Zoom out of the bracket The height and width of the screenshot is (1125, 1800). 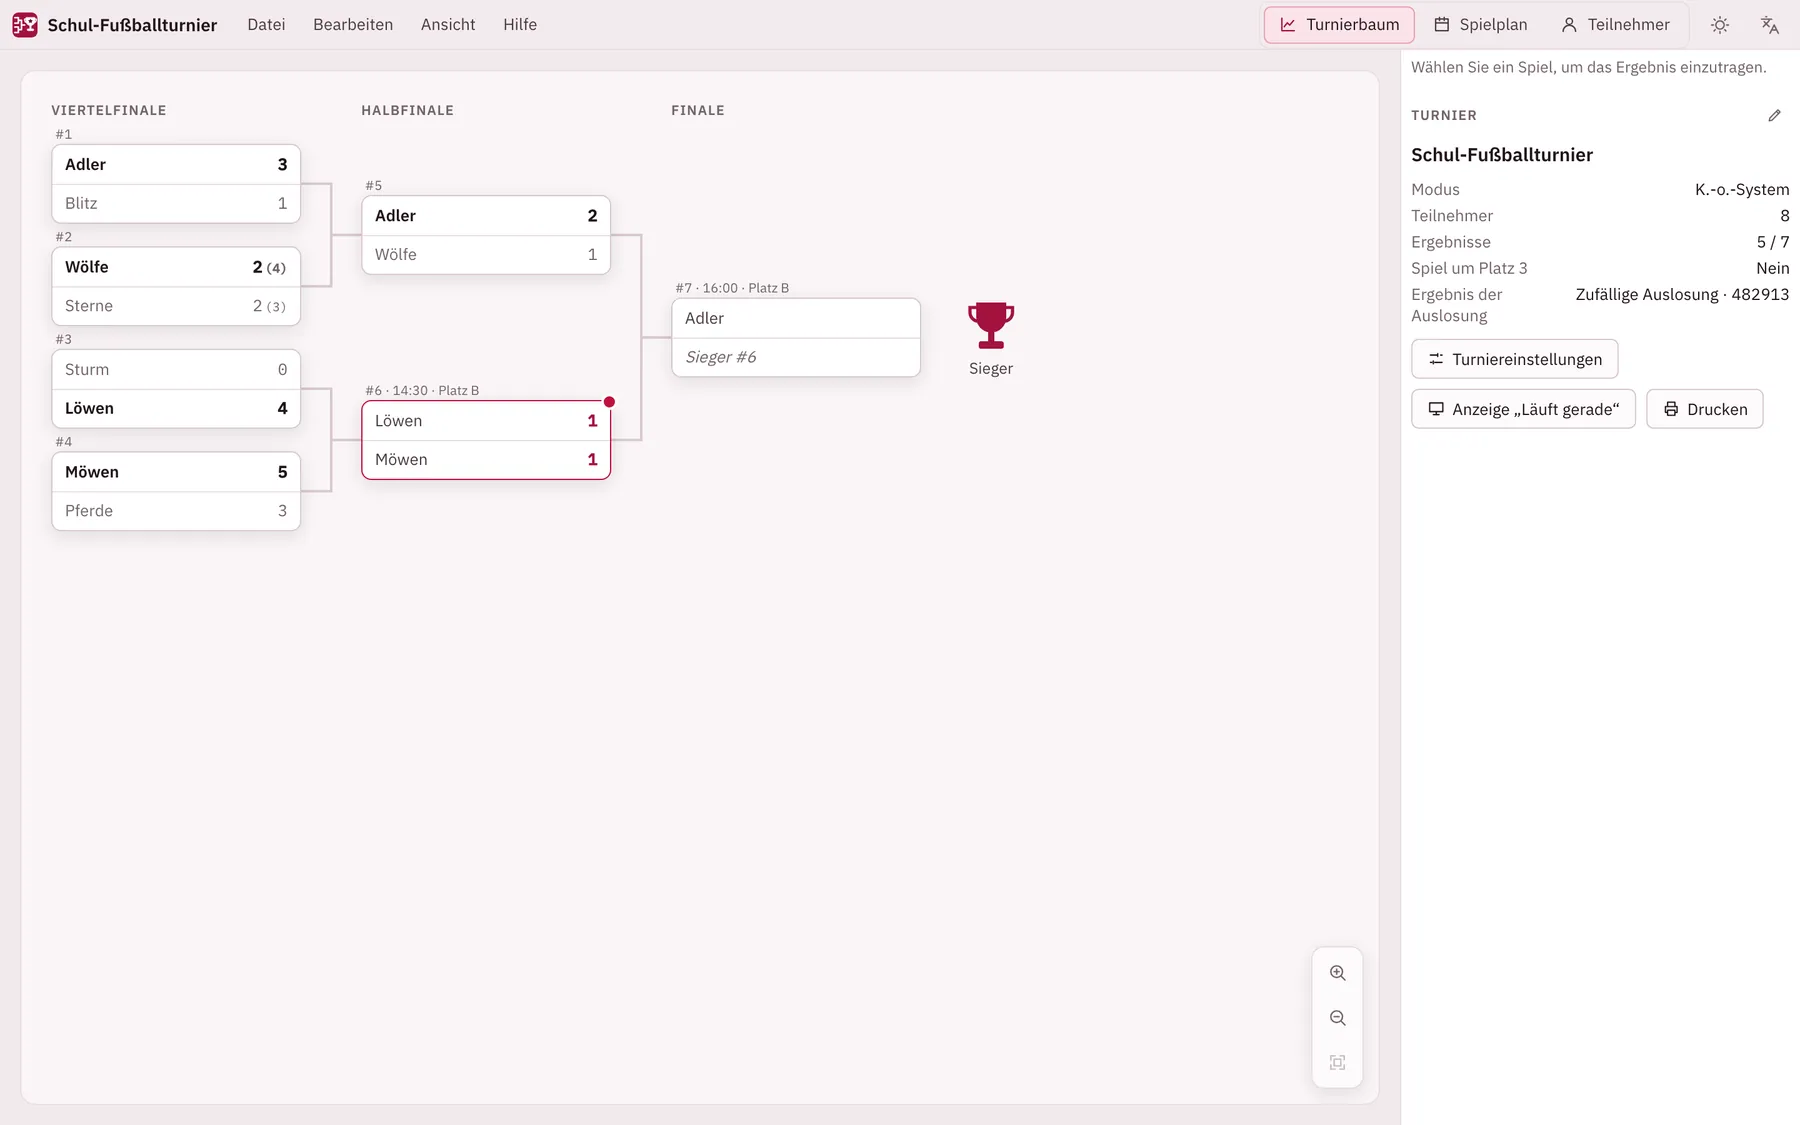pyautogui.click(x=1338, y=1018)
